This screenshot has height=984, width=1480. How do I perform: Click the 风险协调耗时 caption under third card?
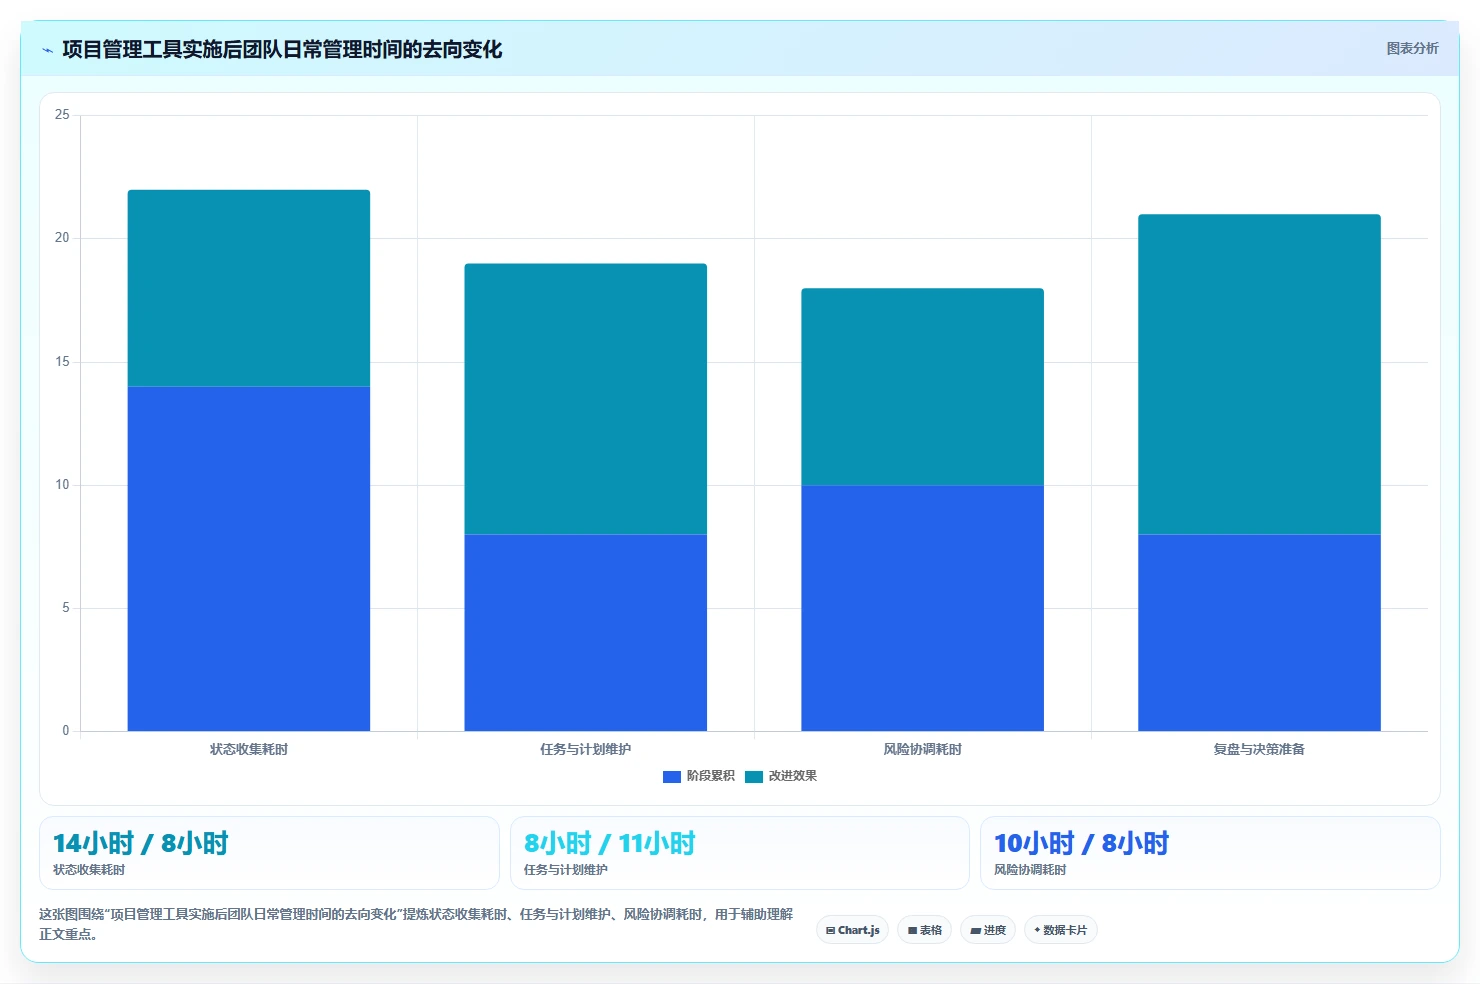coord(1030,870)
